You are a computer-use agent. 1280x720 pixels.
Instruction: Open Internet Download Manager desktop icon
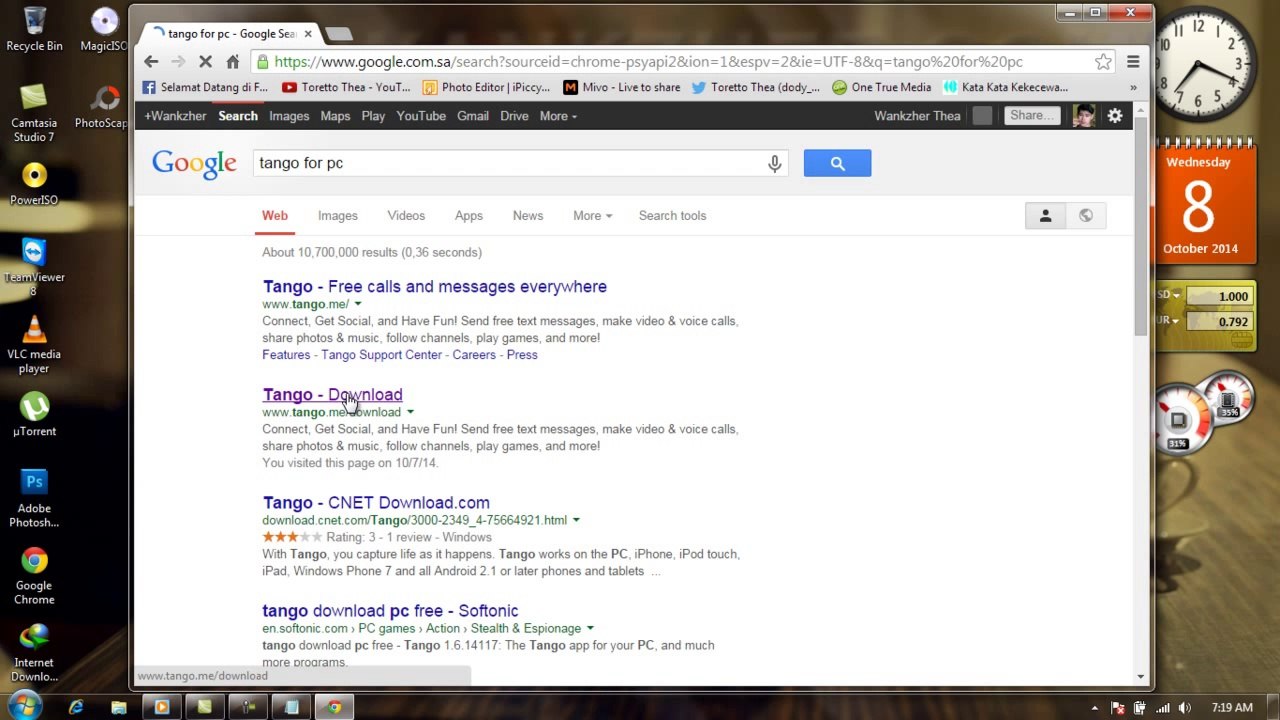(34, 652)
